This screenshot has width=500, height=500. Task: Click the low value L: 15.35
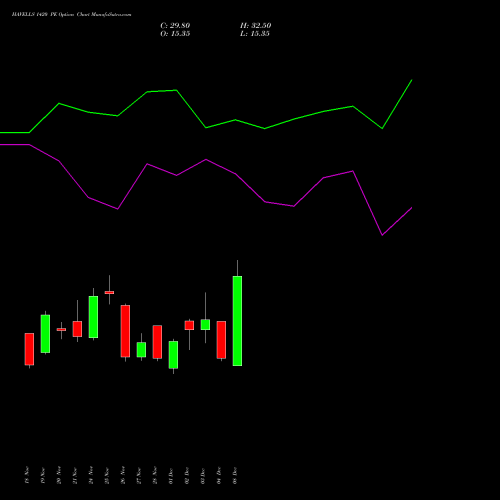click(255, 34)
